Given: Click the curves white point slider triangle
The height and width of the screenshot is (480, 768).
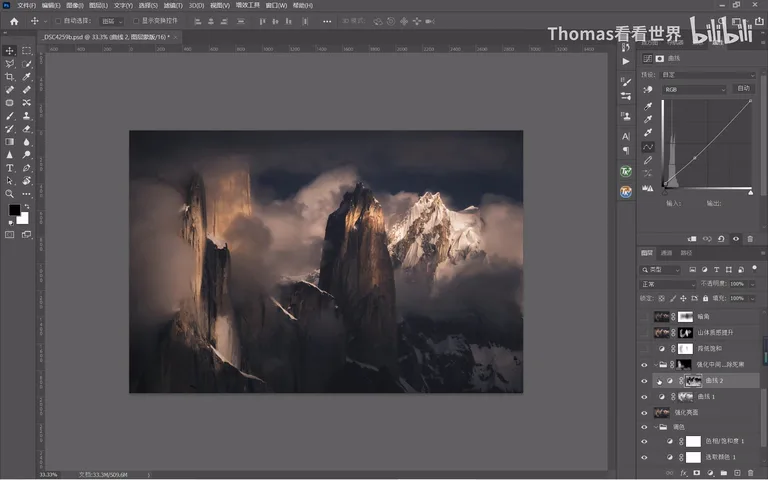Looking at the screenshot, I should coord(751,193).
